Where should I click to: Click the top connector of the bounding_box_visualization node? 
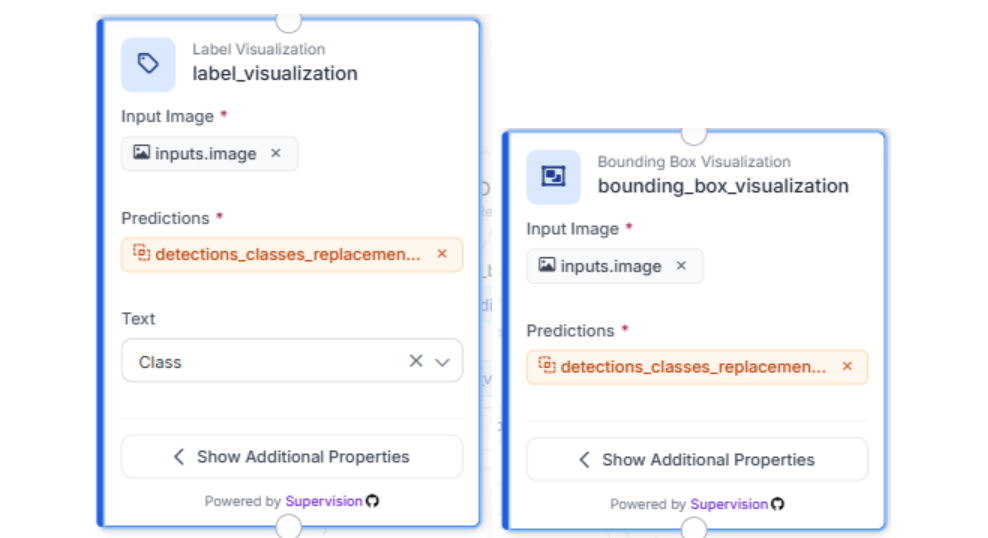click(x=694, y=132)
